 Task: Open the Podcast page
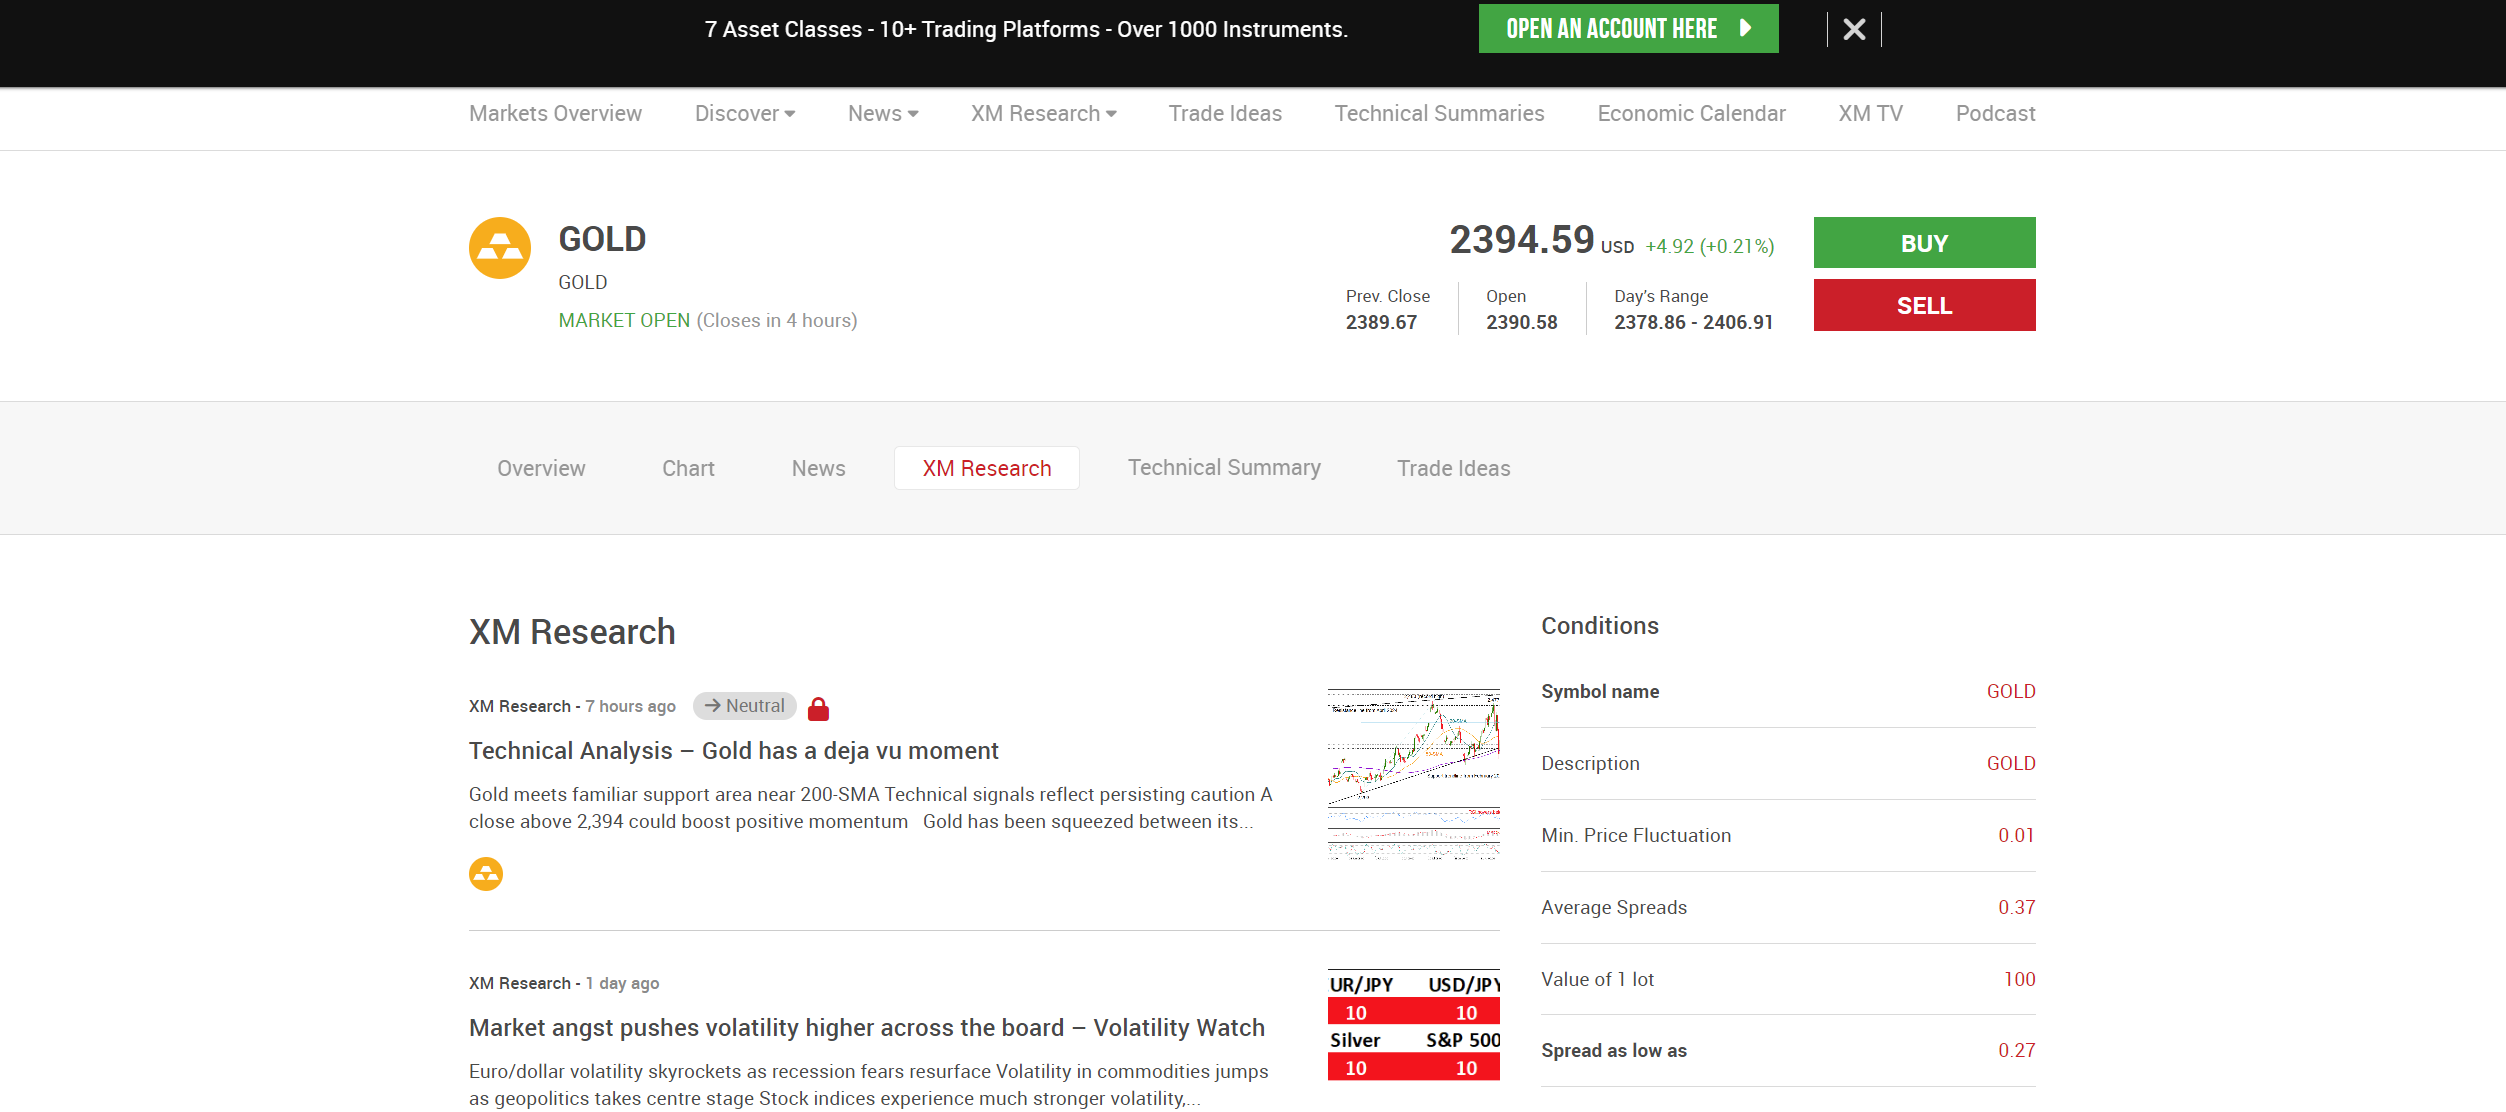(x=1995, y=114)
